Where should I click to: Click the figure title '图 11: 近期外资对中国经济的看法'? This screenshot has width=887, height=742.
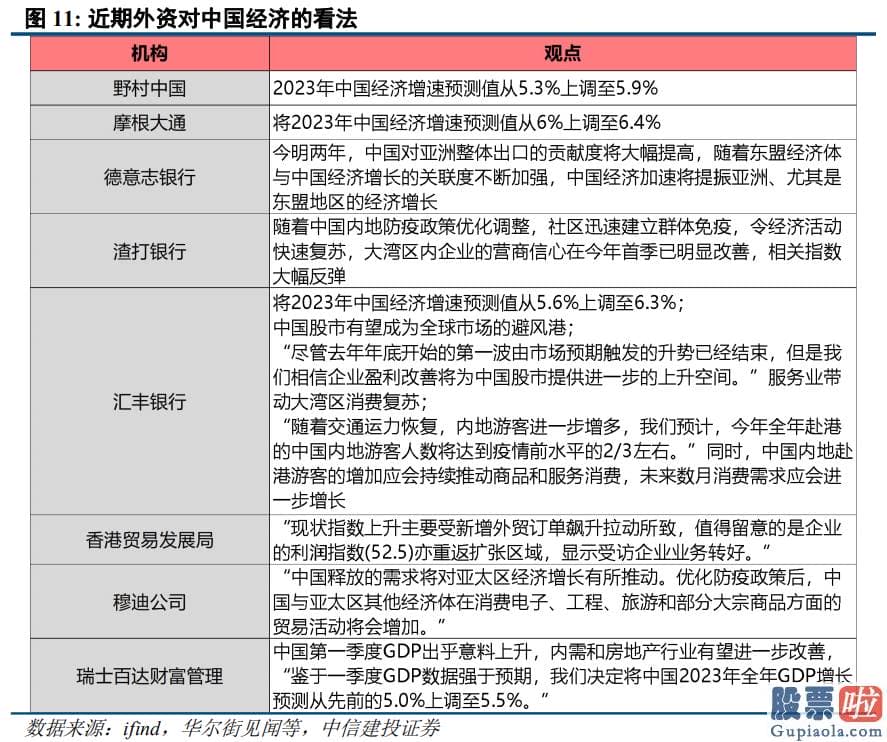point(191,18)
